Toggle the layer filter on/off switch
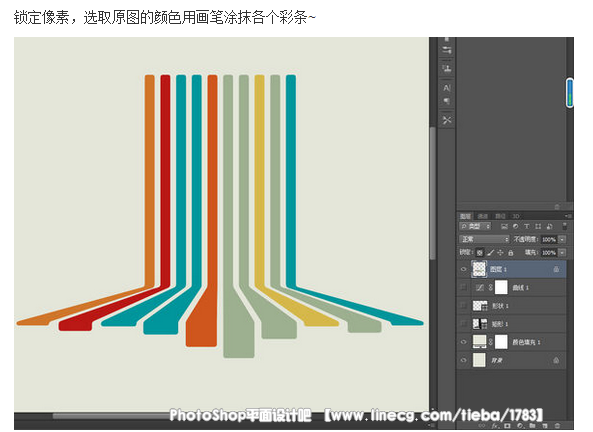593x432 pixels. [565, 227]
